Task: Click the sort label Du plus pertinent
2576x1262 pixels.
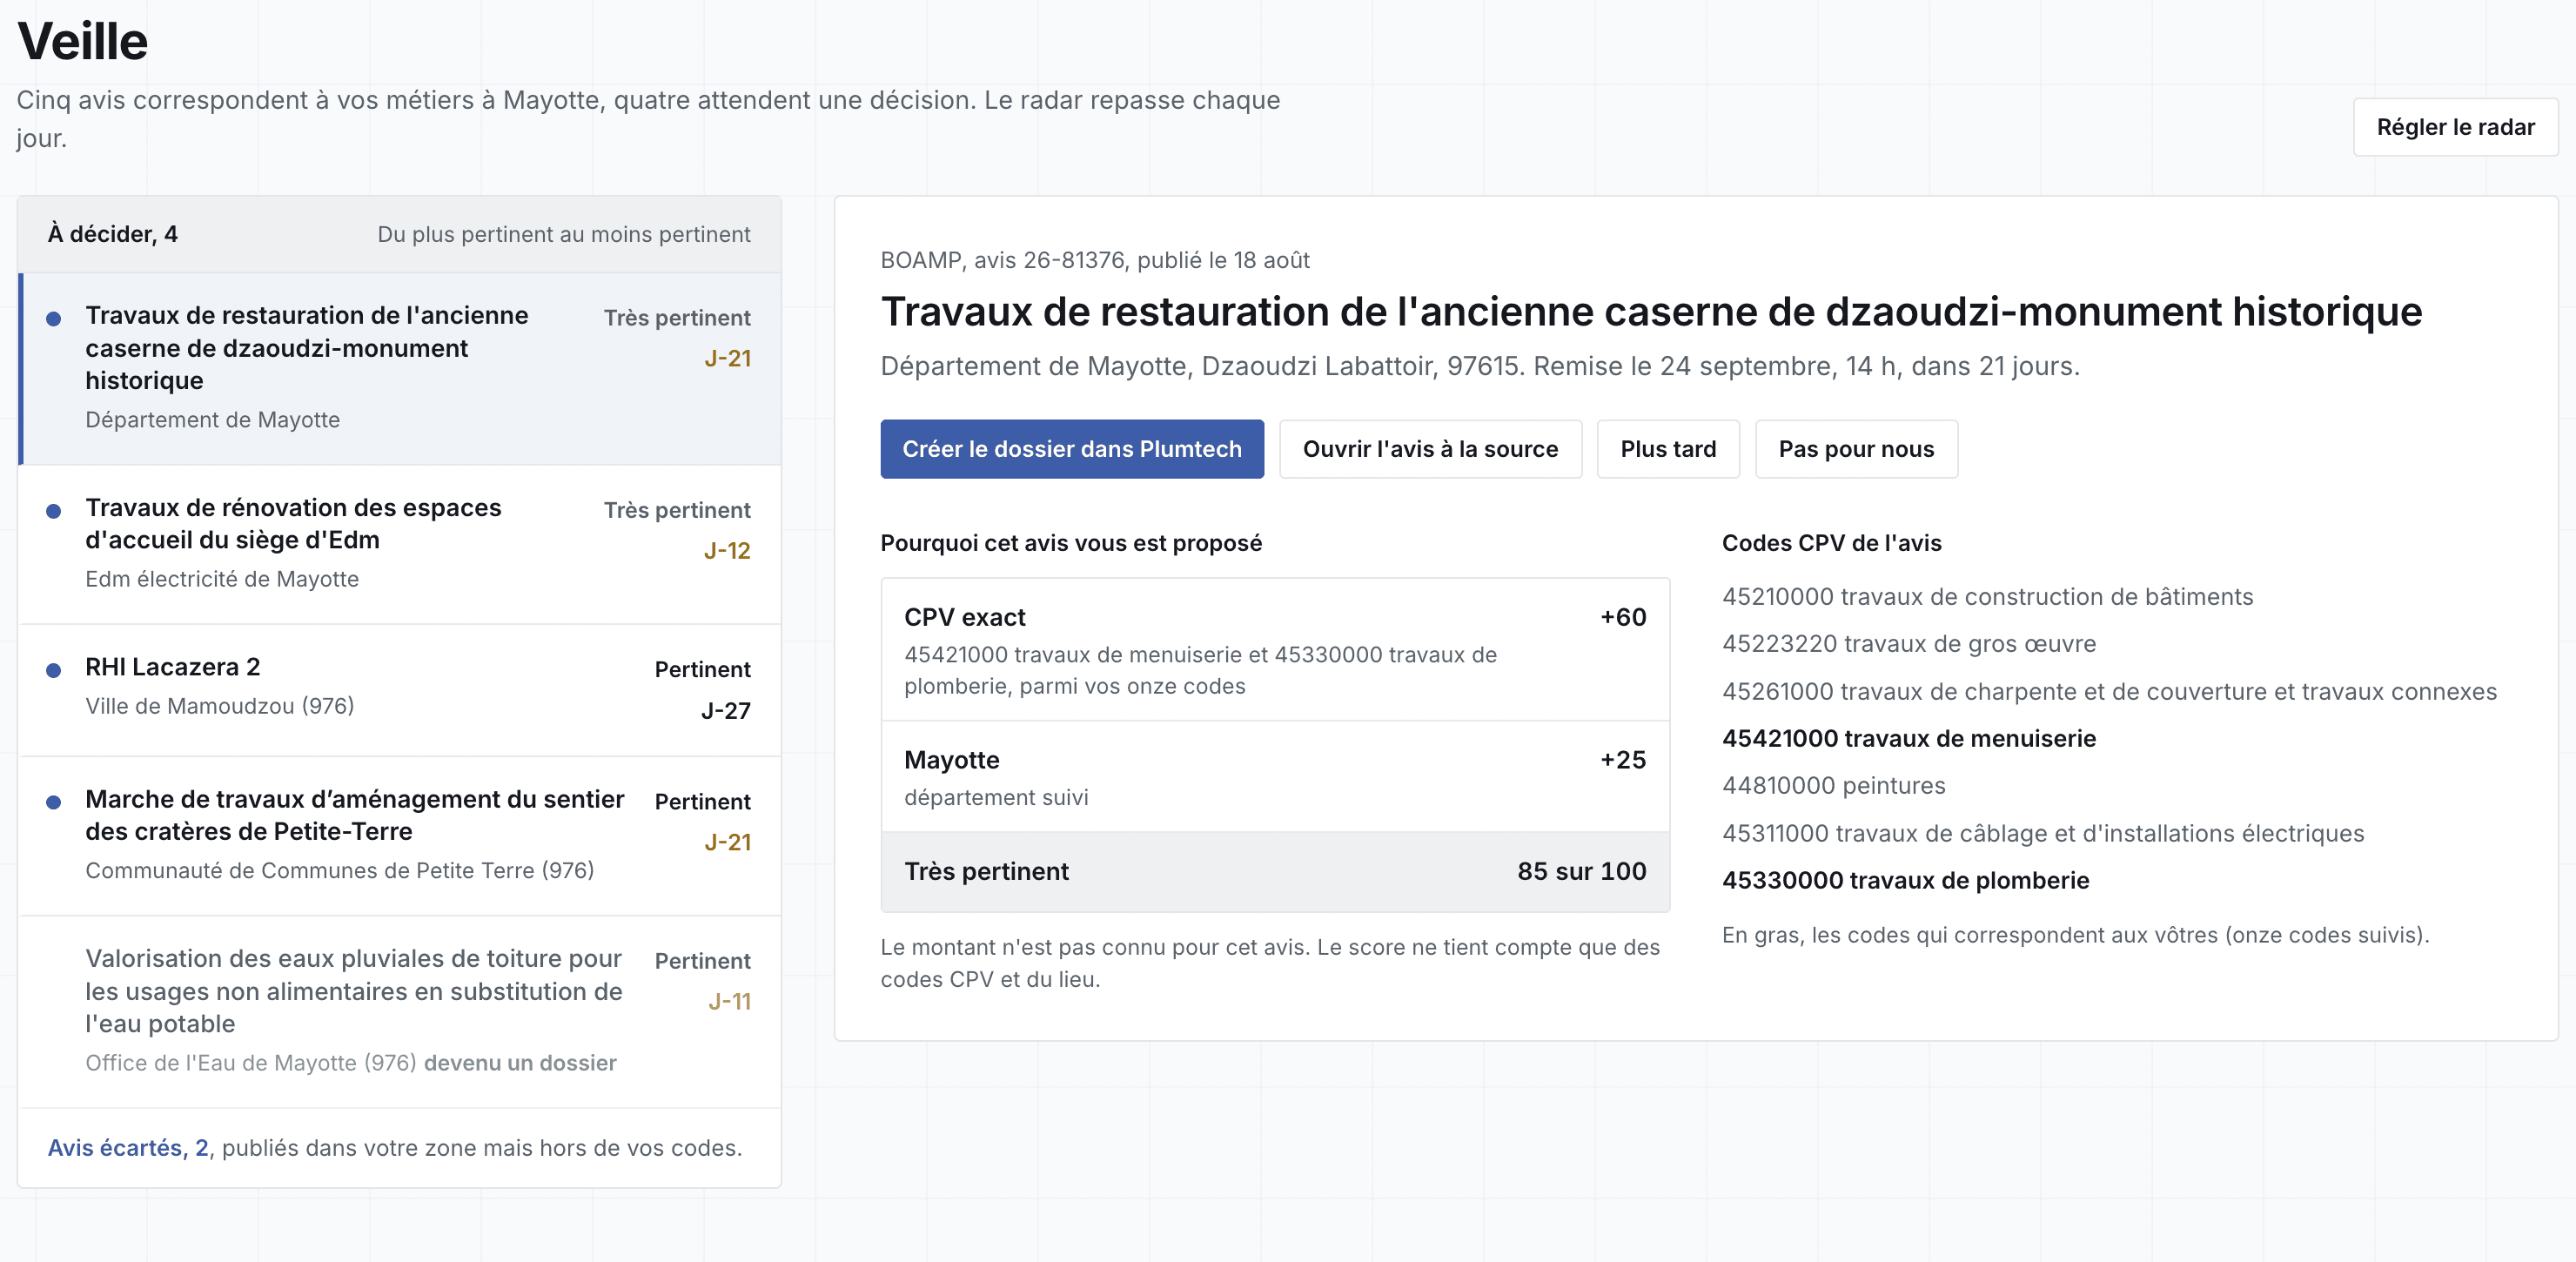Action: point(563,234)
